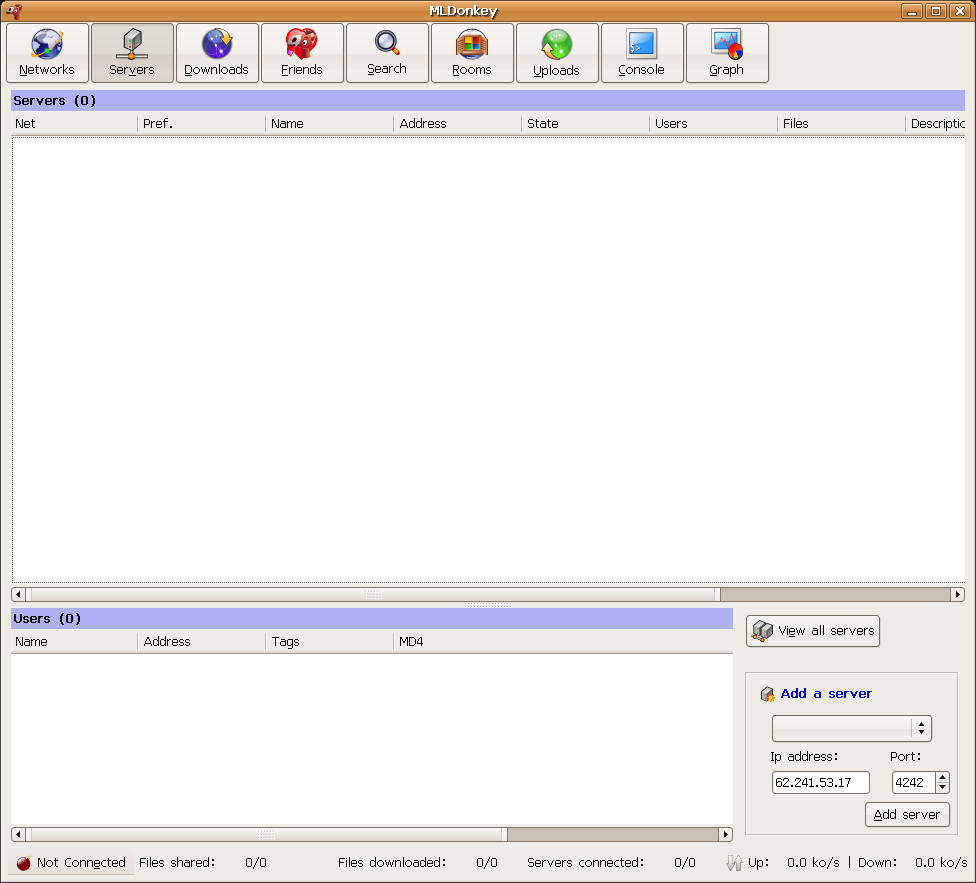976x883 pixels.
Task: Sort servers by State column
Action: pyautogui.click(x=586, y=124)
